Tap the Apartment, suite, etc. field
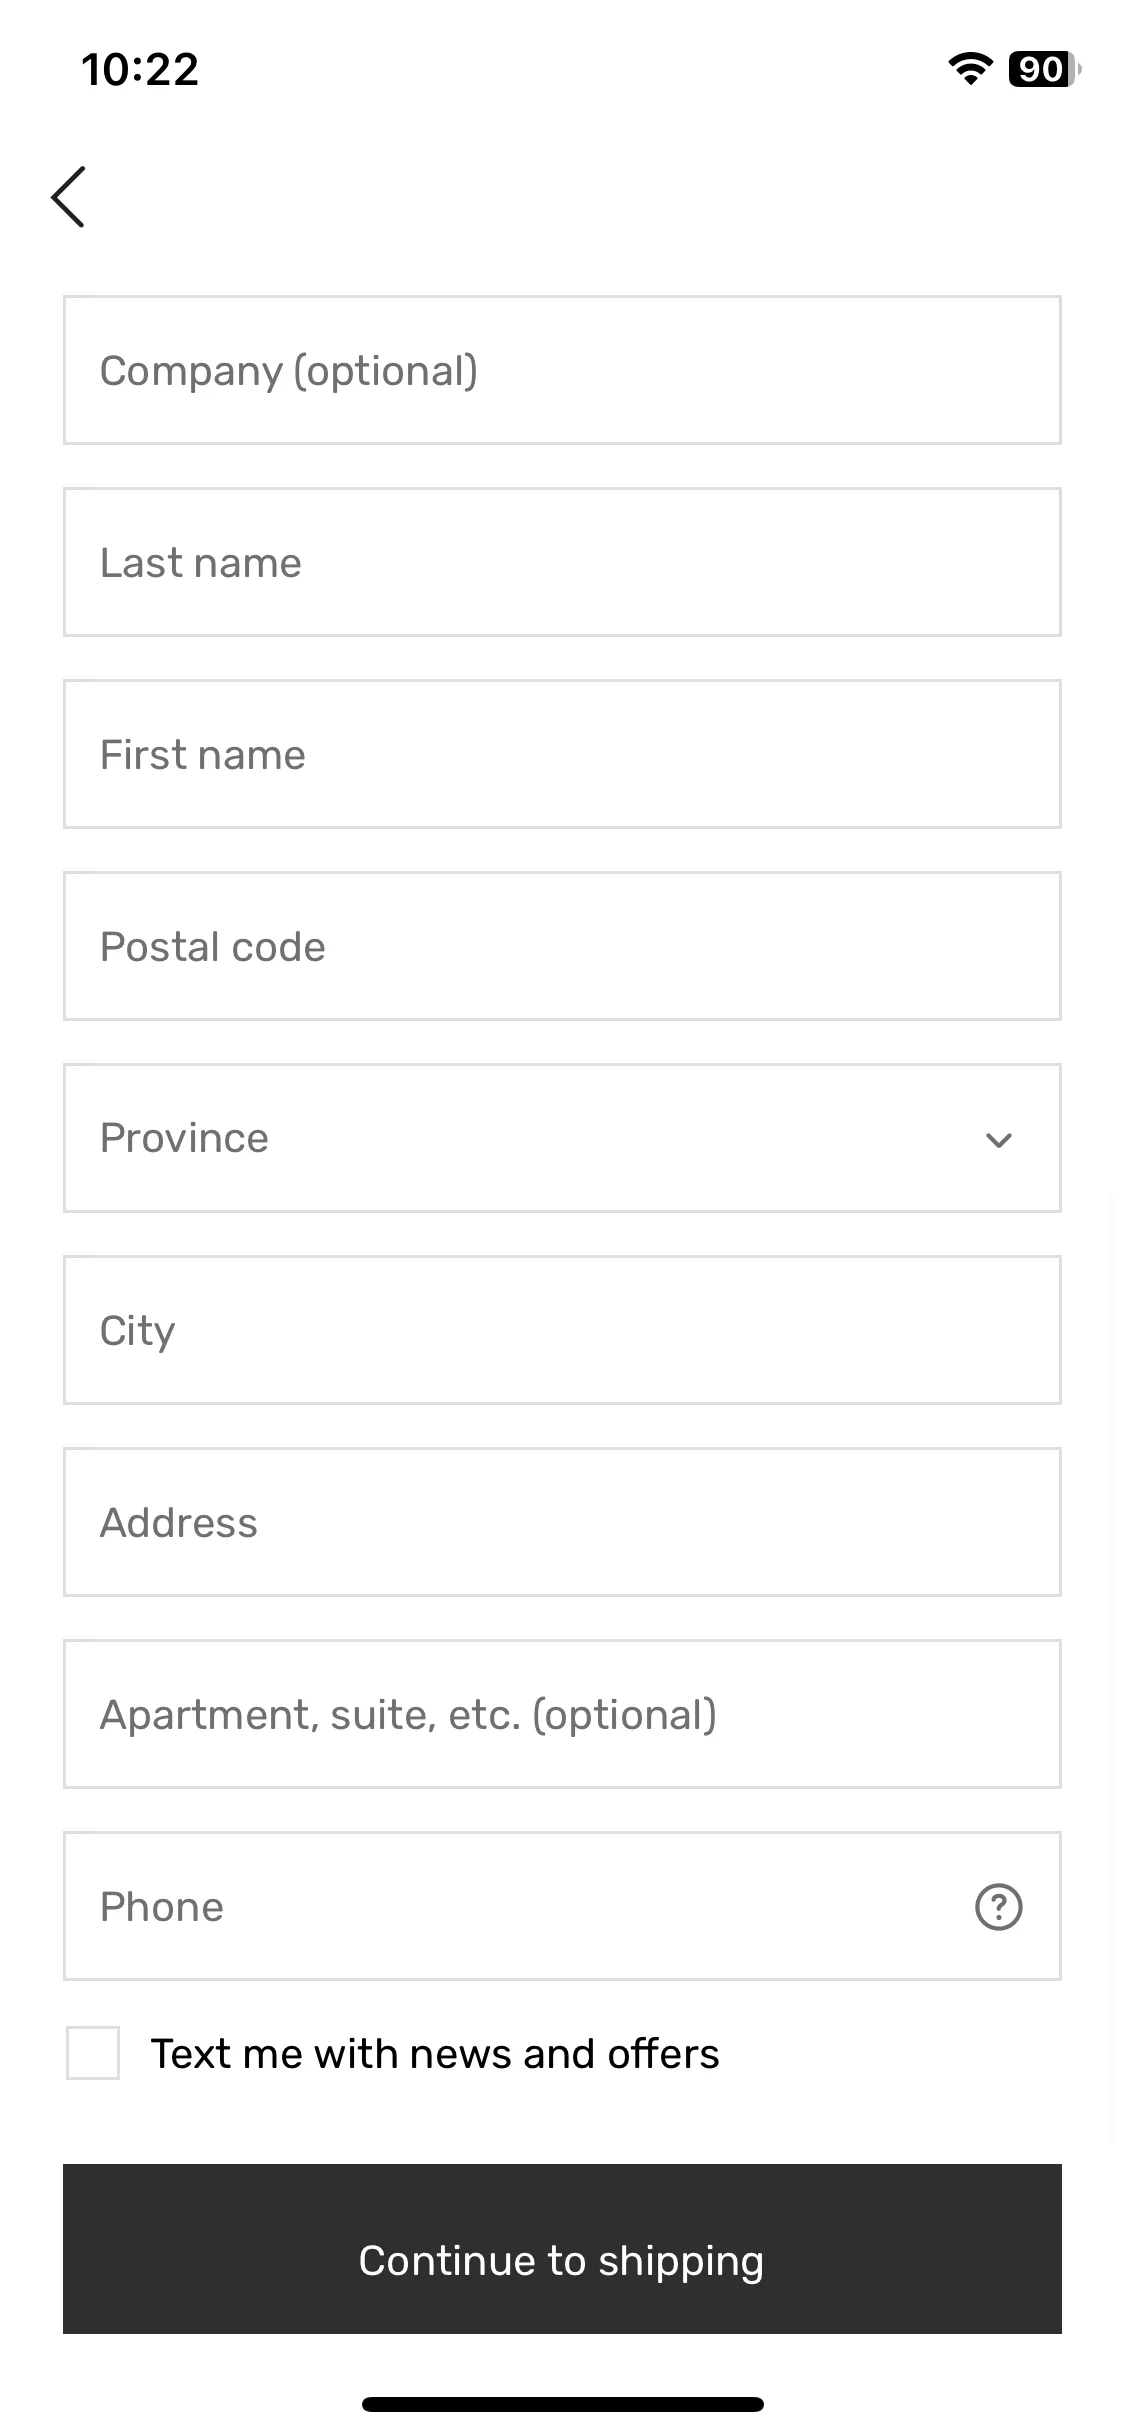Viewport: 1125px width, 2436px height. point(562,1714)
